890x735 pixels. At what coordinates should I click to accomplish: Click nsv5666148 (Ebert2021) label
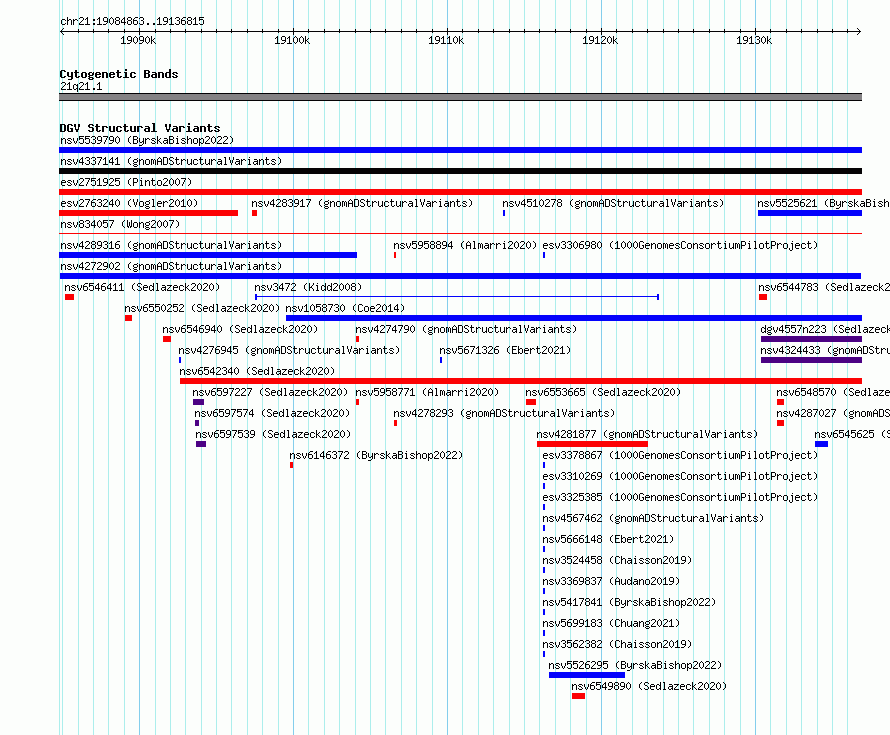pyautogui.click(x=608, y=539)
